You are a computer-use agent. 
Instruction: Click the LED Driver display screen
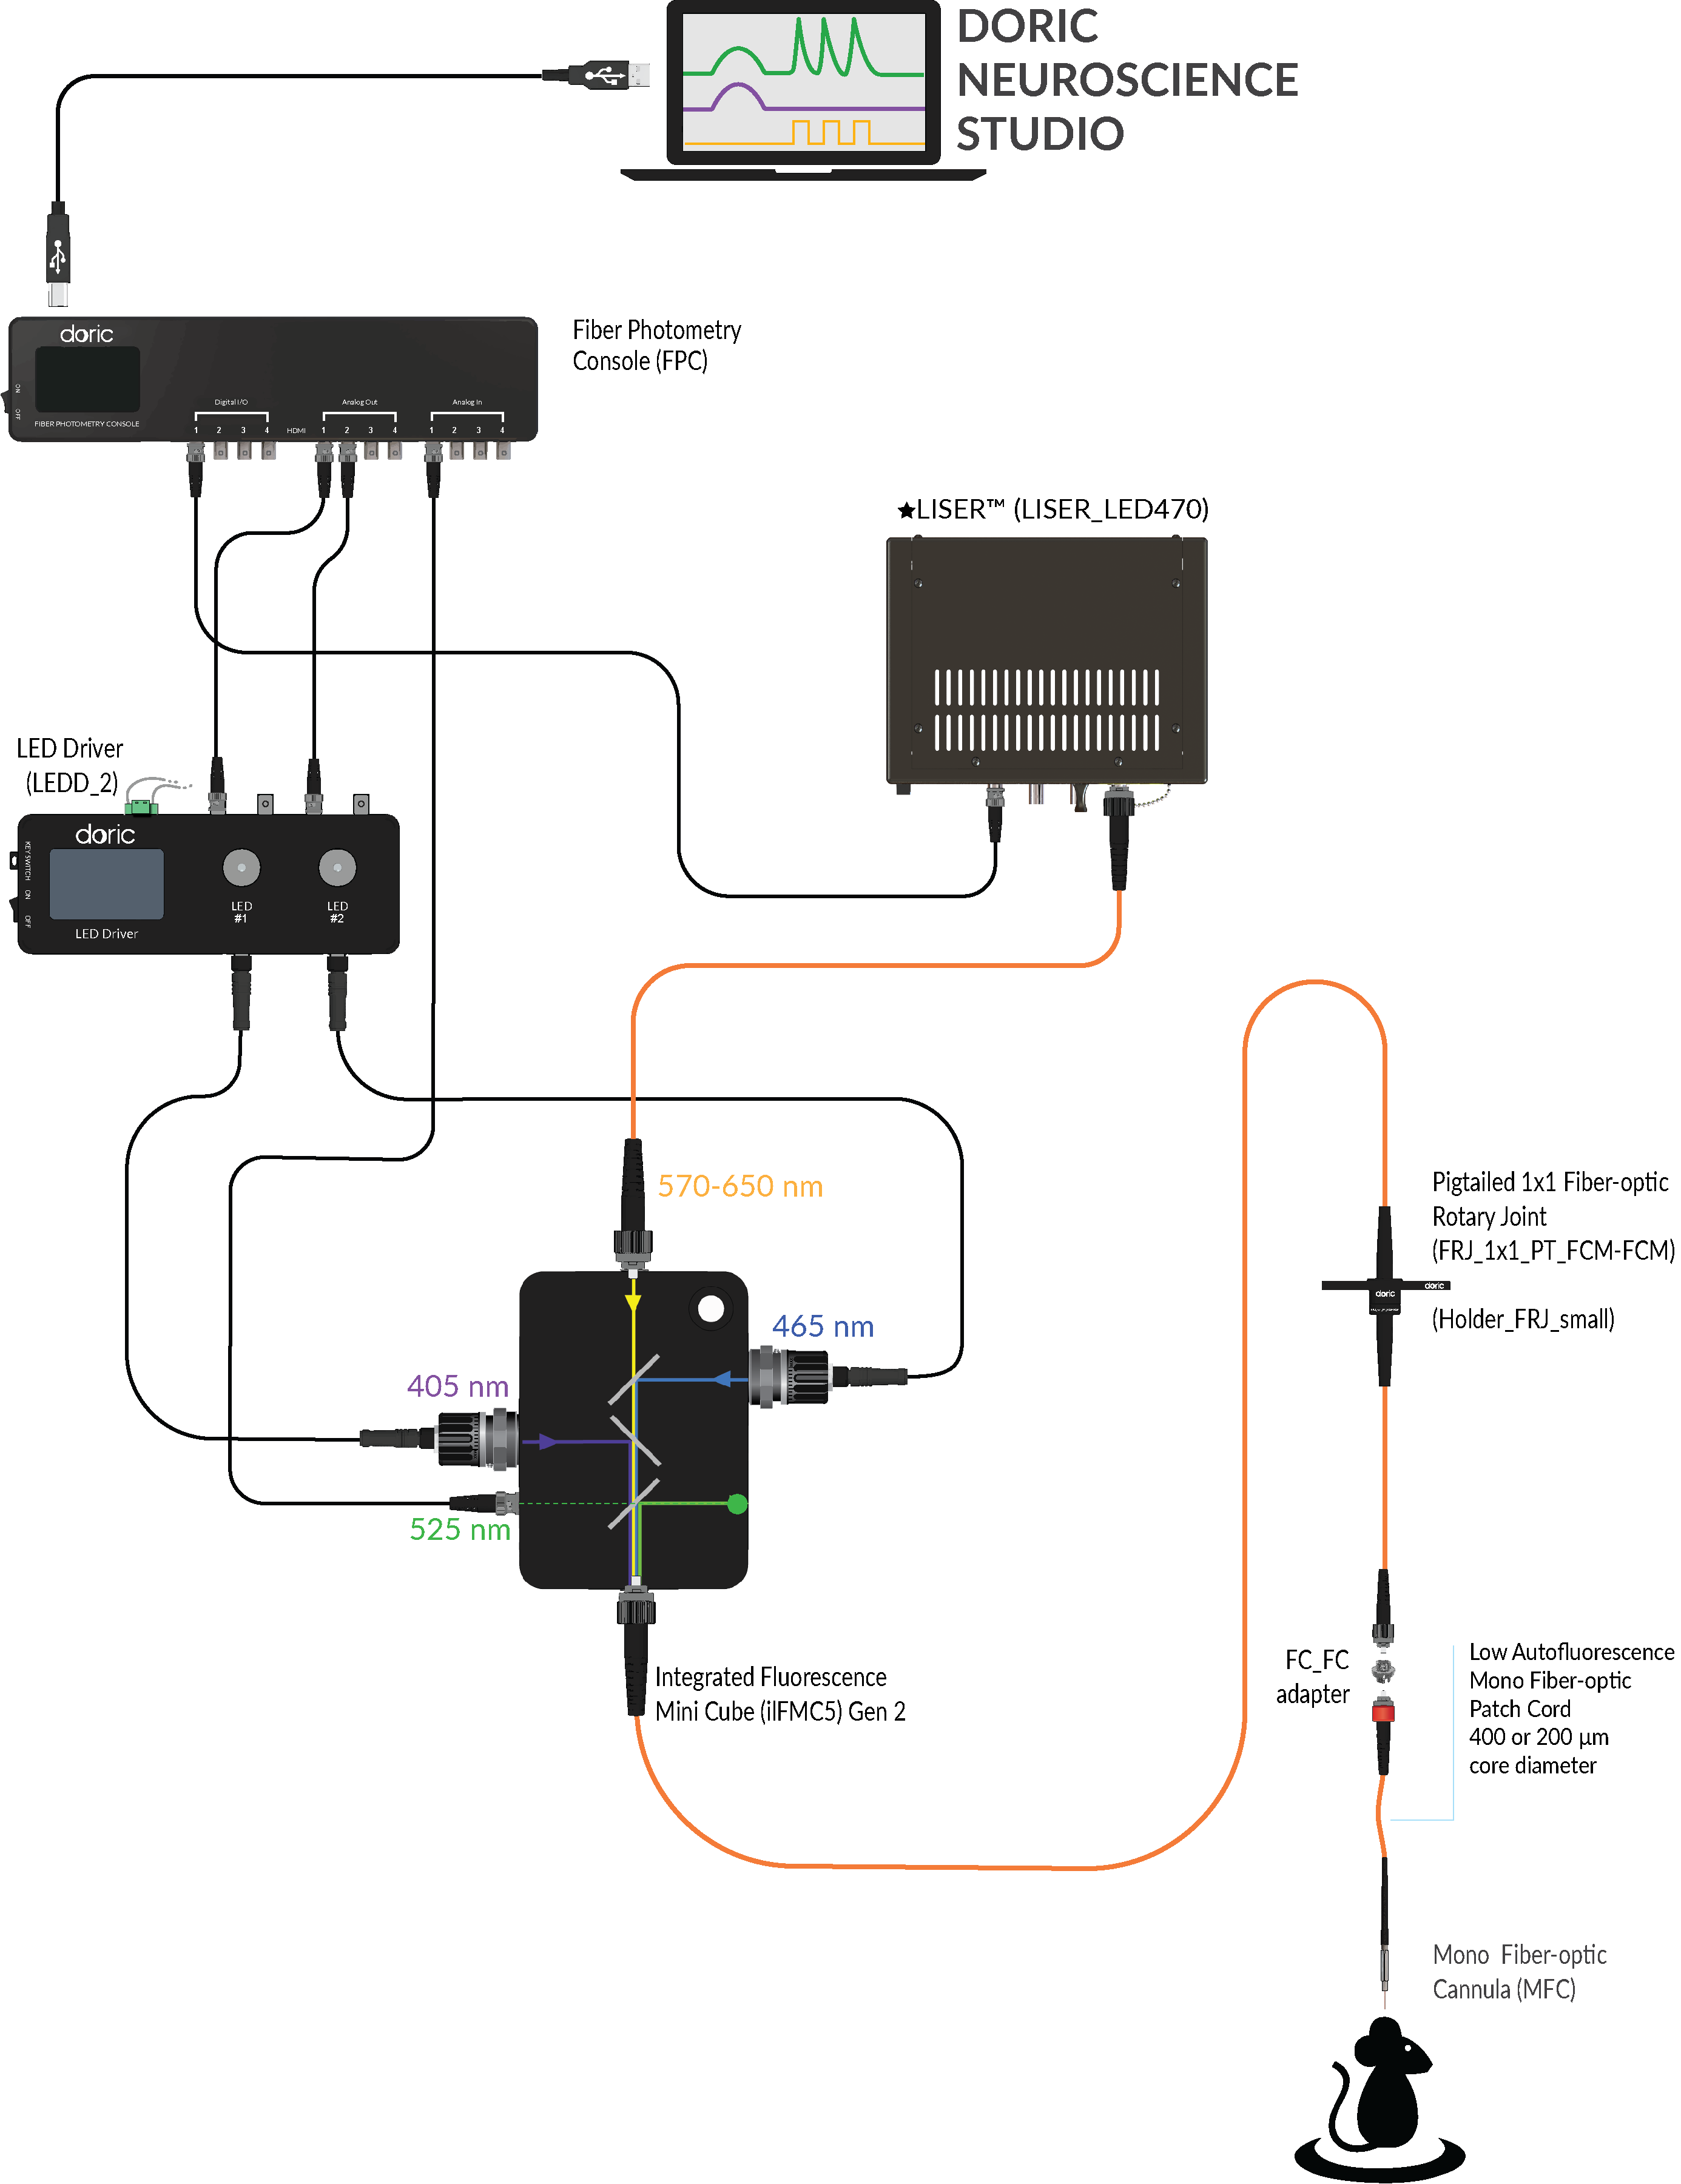click(x=106, y=883)
